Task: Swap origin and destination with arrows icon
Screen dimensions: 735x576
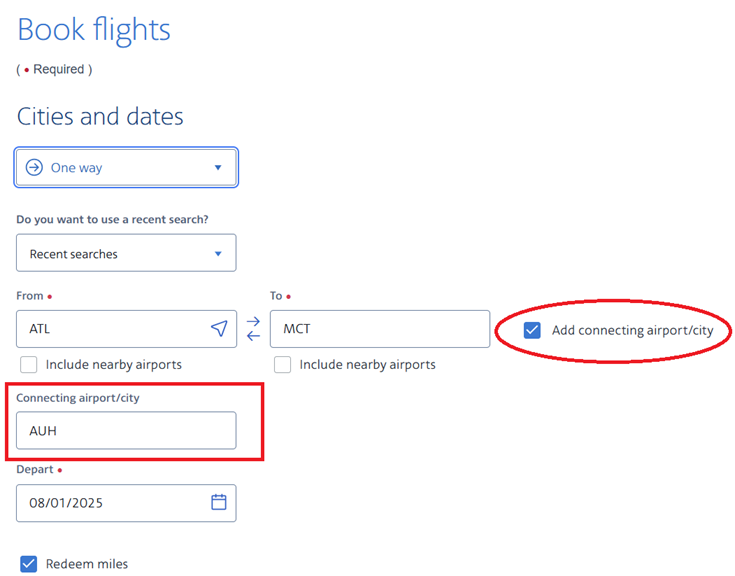Action: [x=253, y=329]
